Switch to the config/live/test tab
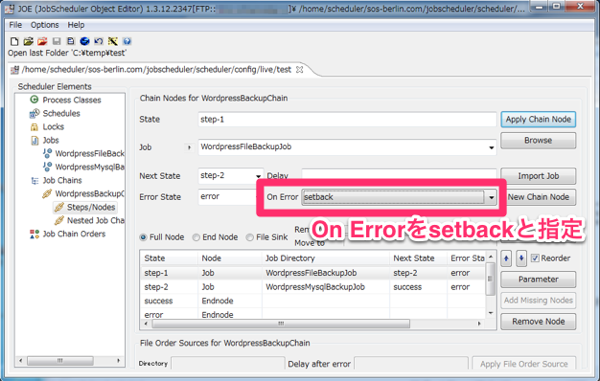This screenshot has width=600, height=381. [156, 70]
